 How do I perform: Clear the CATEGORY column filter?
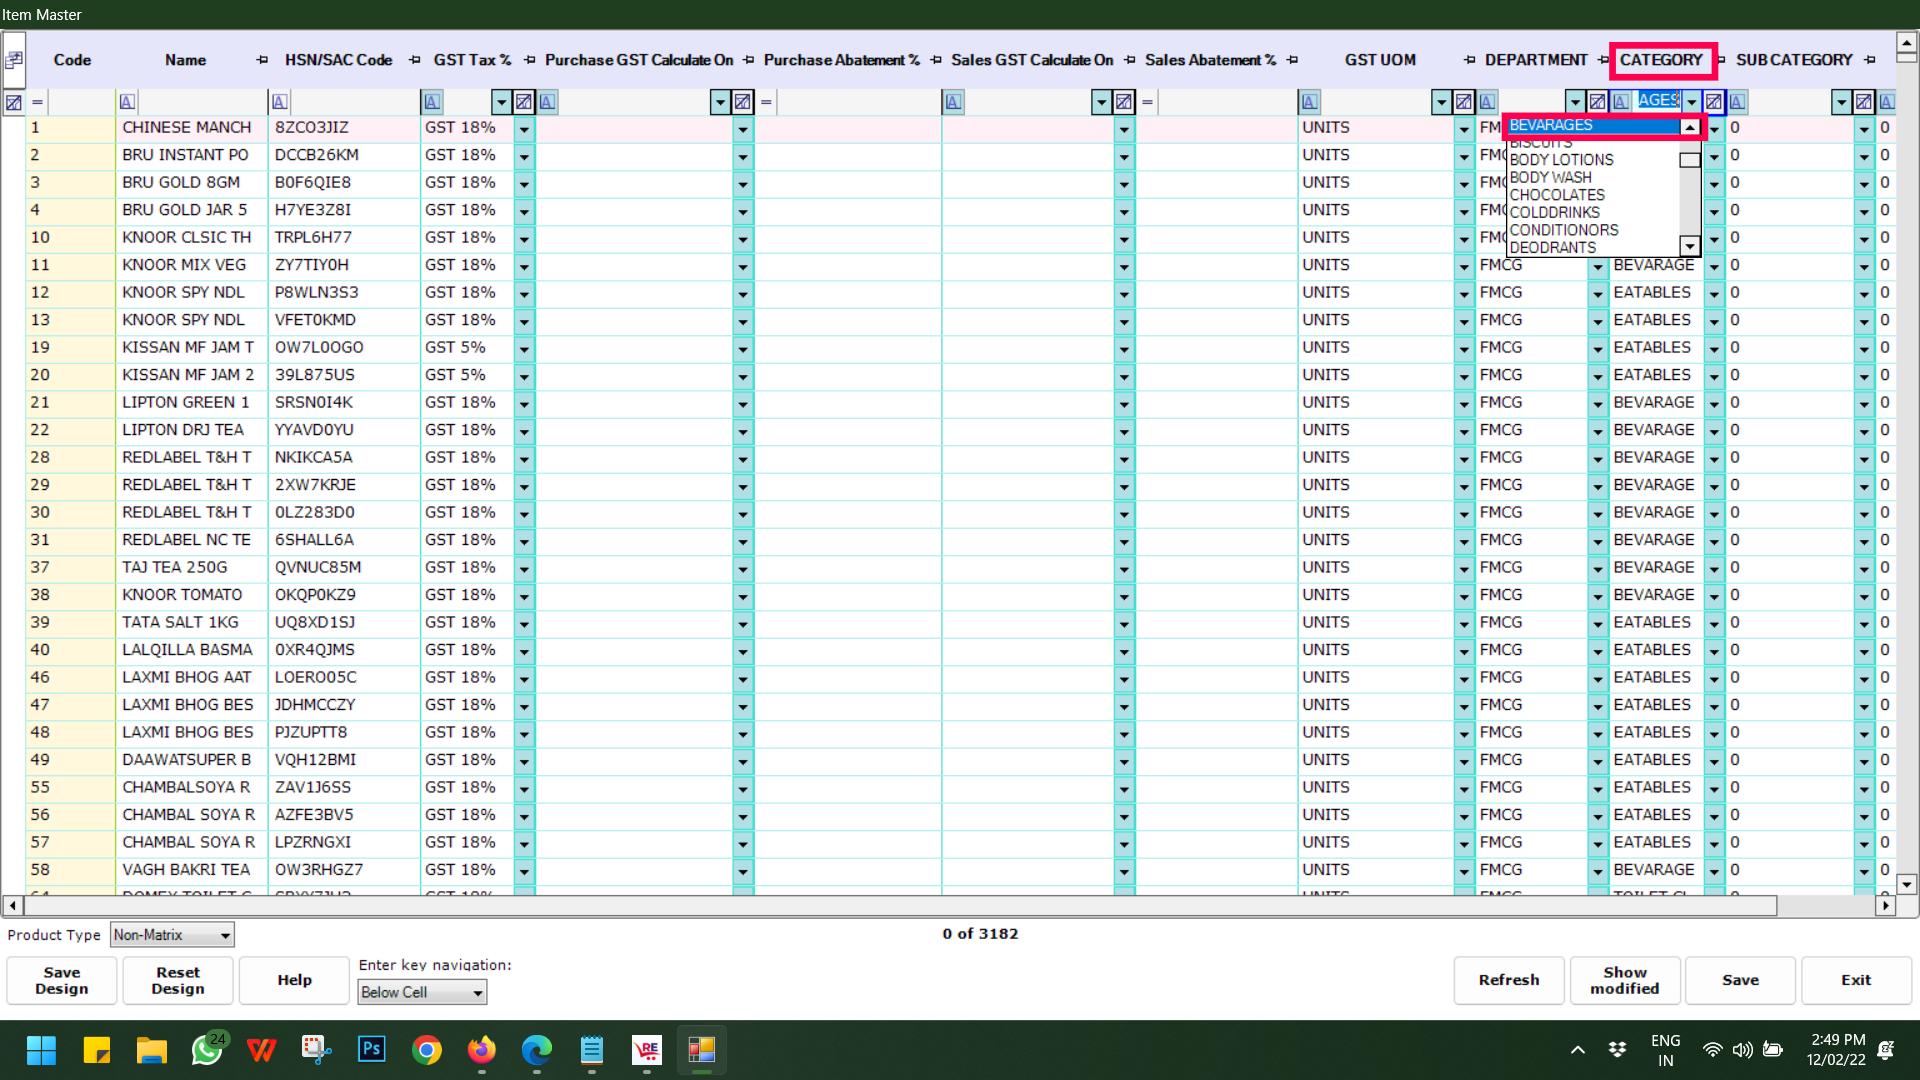(1714, 101)
